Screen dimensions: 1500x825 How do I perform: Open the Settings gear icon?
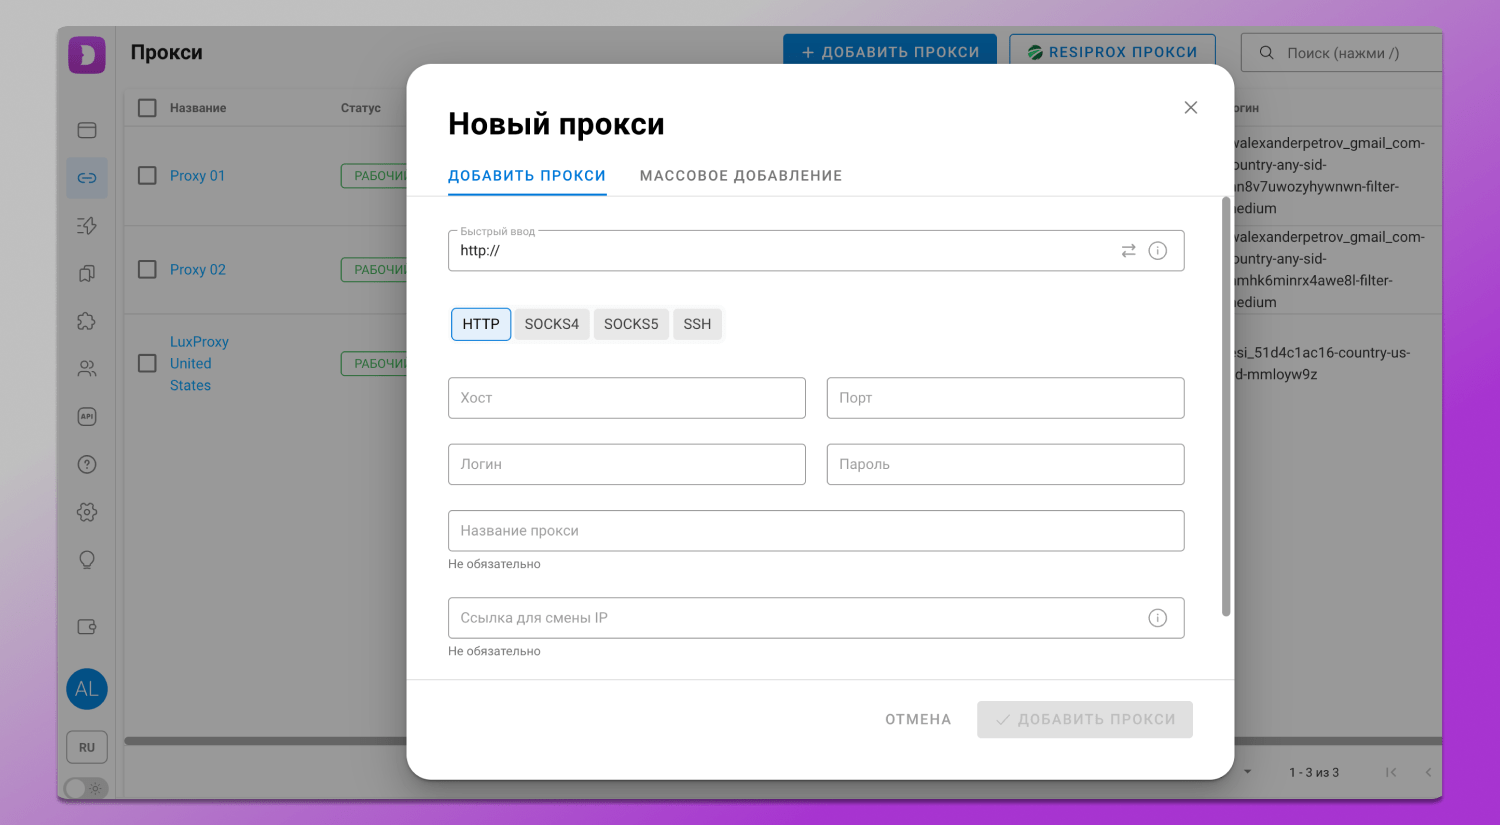pos(86,511)
